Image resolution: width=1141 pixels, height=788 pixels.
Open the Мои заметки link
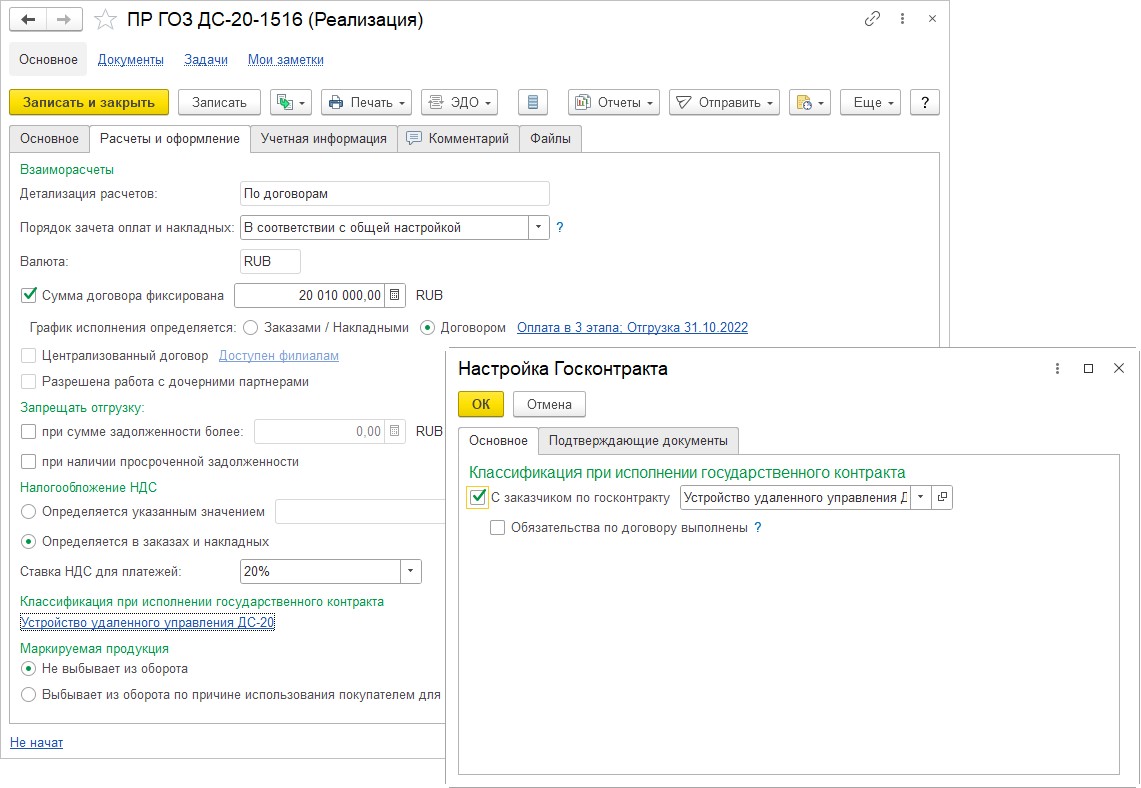pos(286,60)
